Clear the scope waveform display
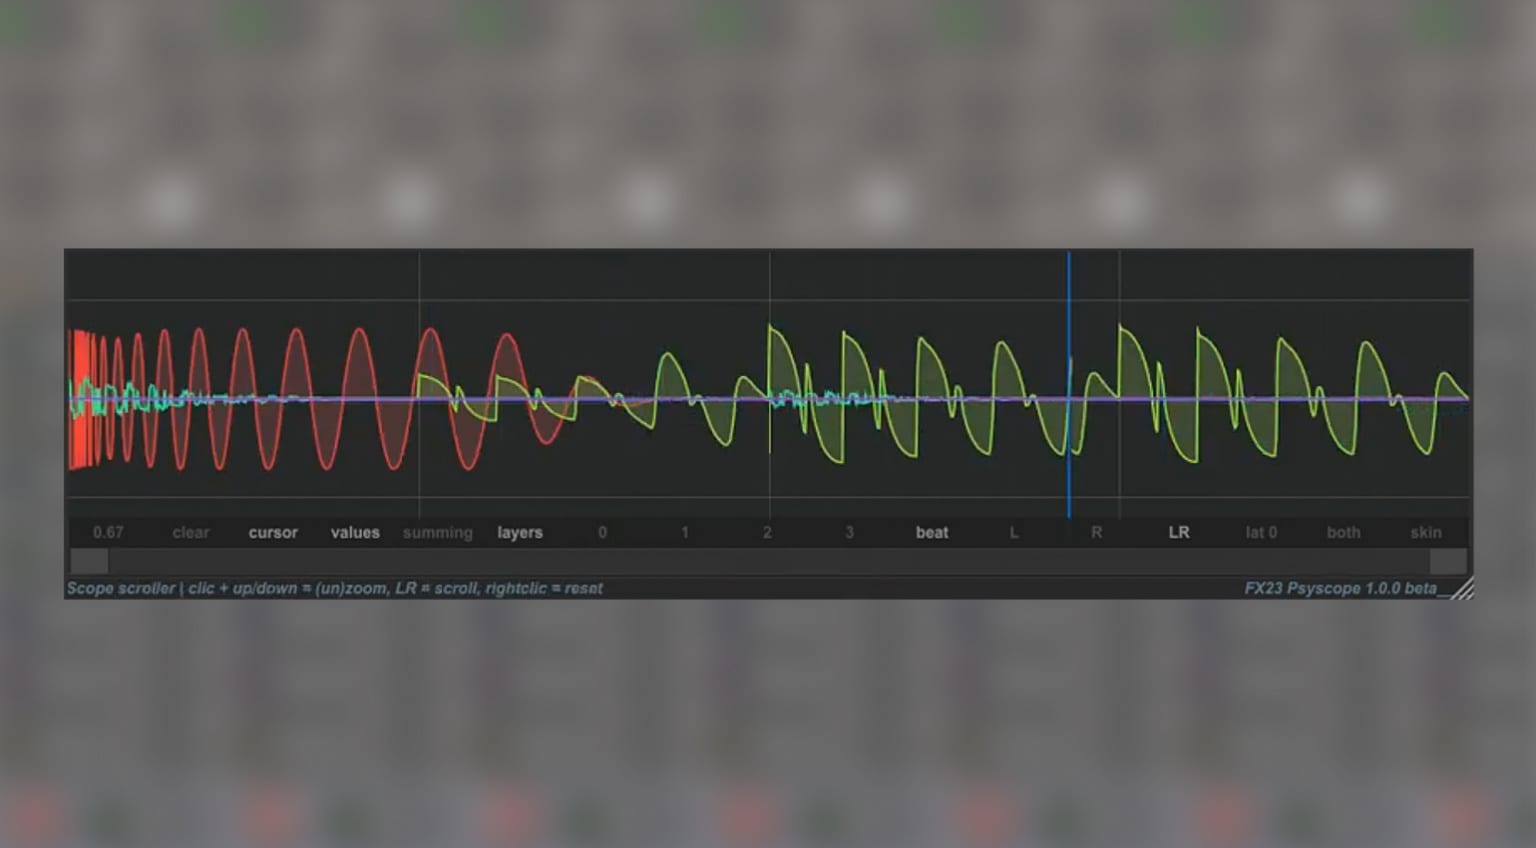The height and width of the screenshot is (848, 1536). click(x=190, y=532)
